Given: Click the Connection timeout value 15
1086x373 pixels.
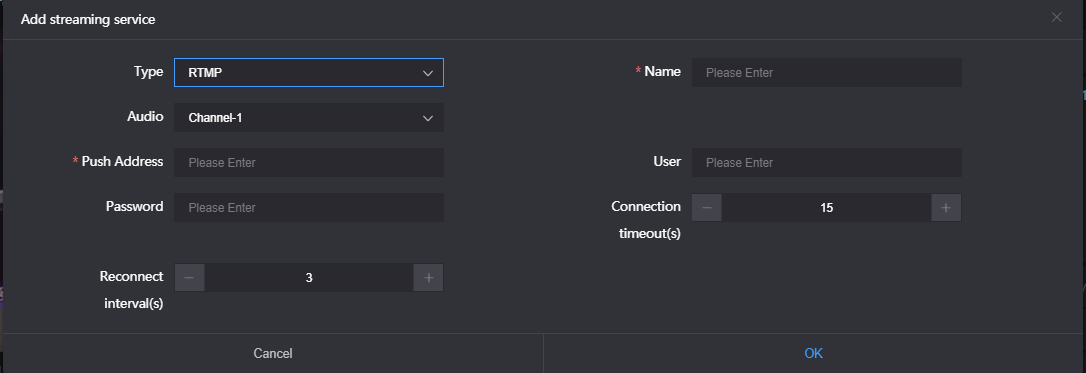Looking at the screenshot, I should (x=826, y=208).
